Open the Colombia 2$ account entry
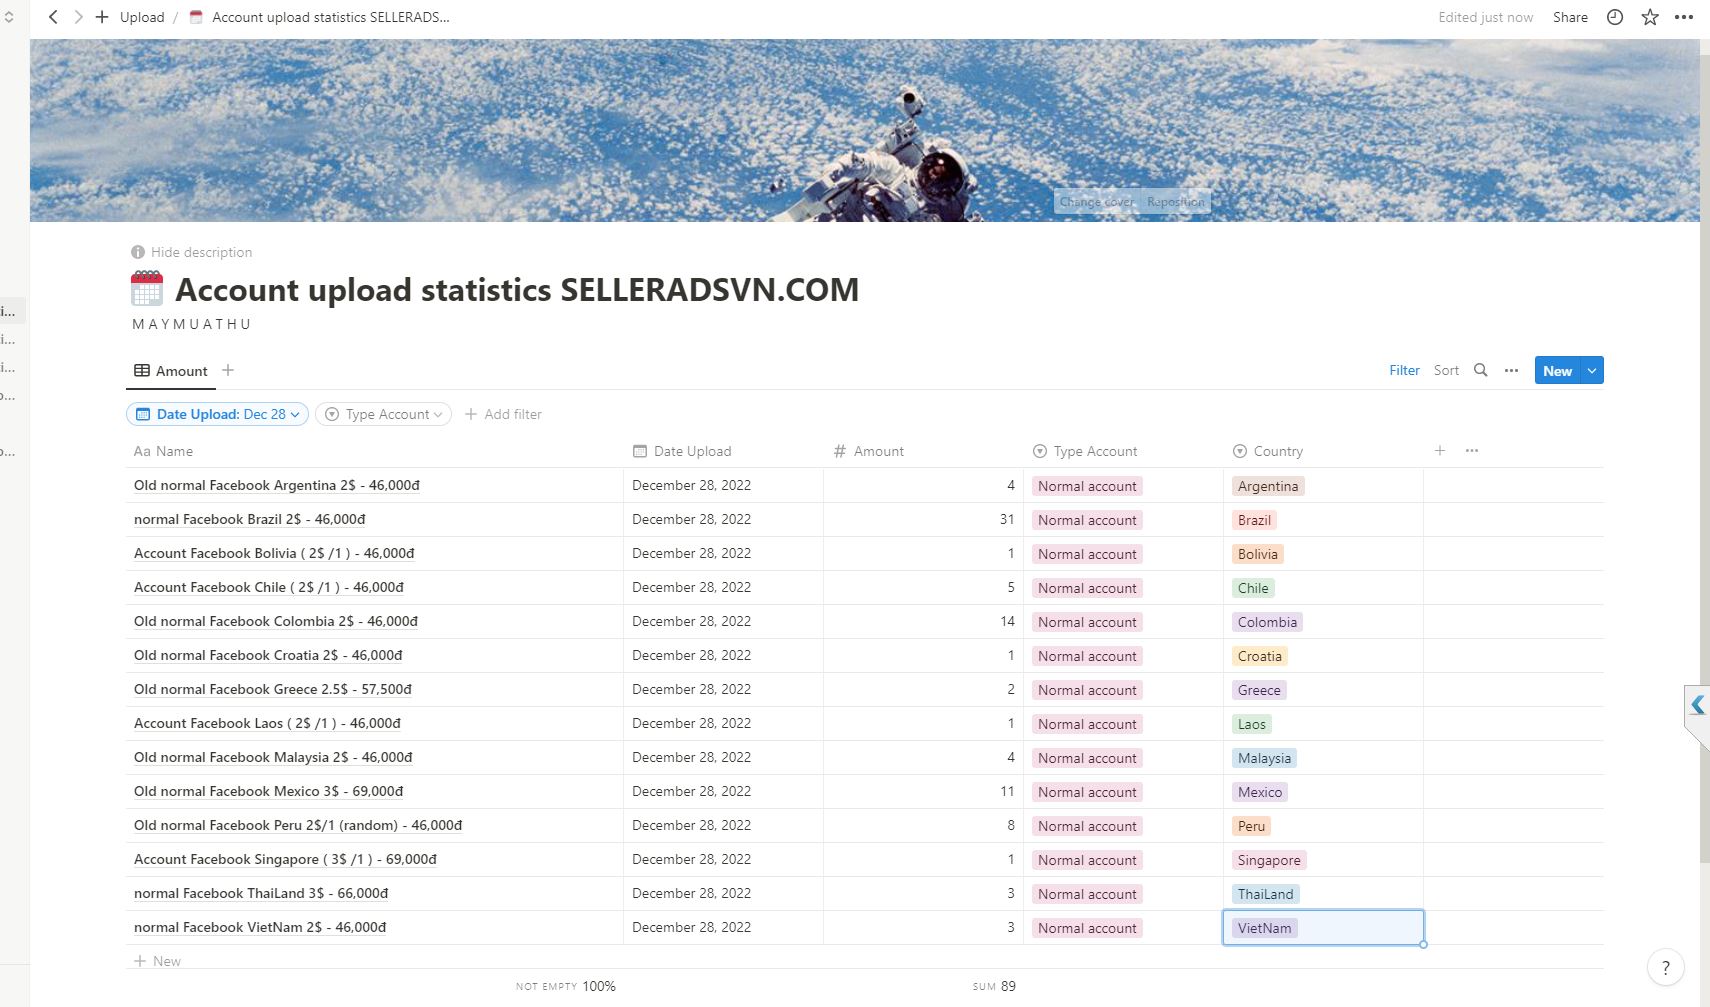The image size is (1710, 1007). (276, 621)
